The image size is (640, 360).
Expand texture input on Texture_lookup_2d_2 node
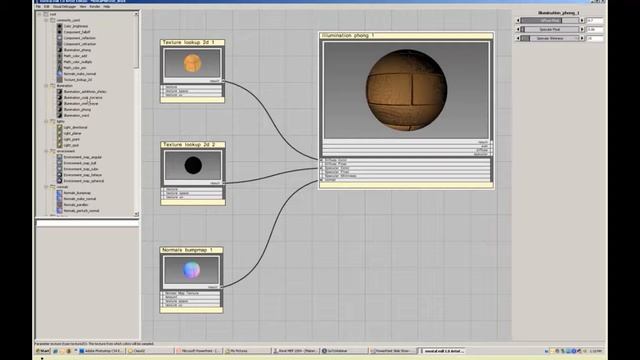pyautogui.click(x=163, y=189)
